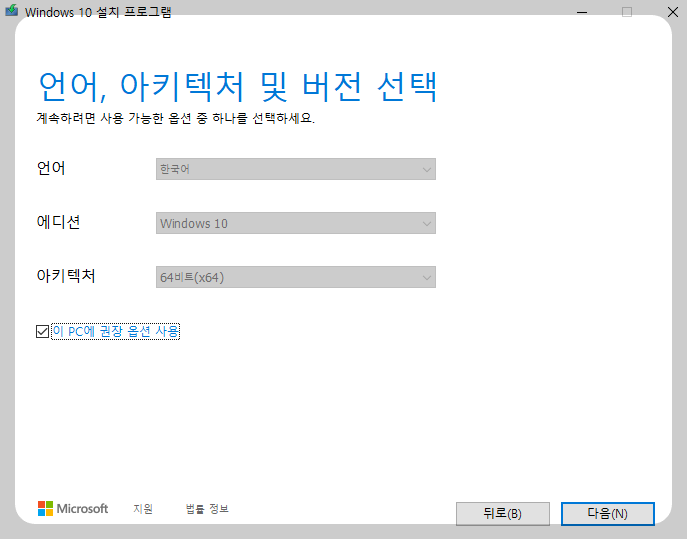Open the 언어 dropdown showing 한국어

coord(296,169)
